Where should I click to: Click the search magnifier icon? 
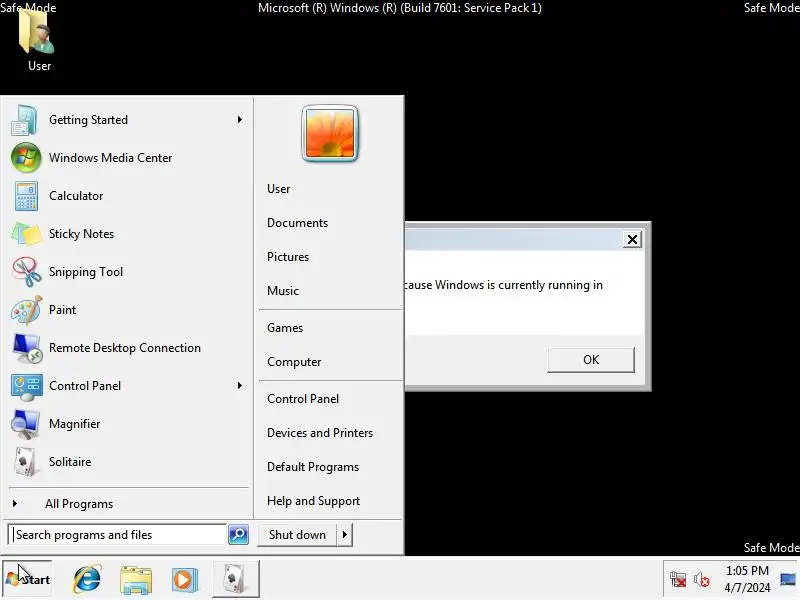pyautogui.click(x=238, y=534)
